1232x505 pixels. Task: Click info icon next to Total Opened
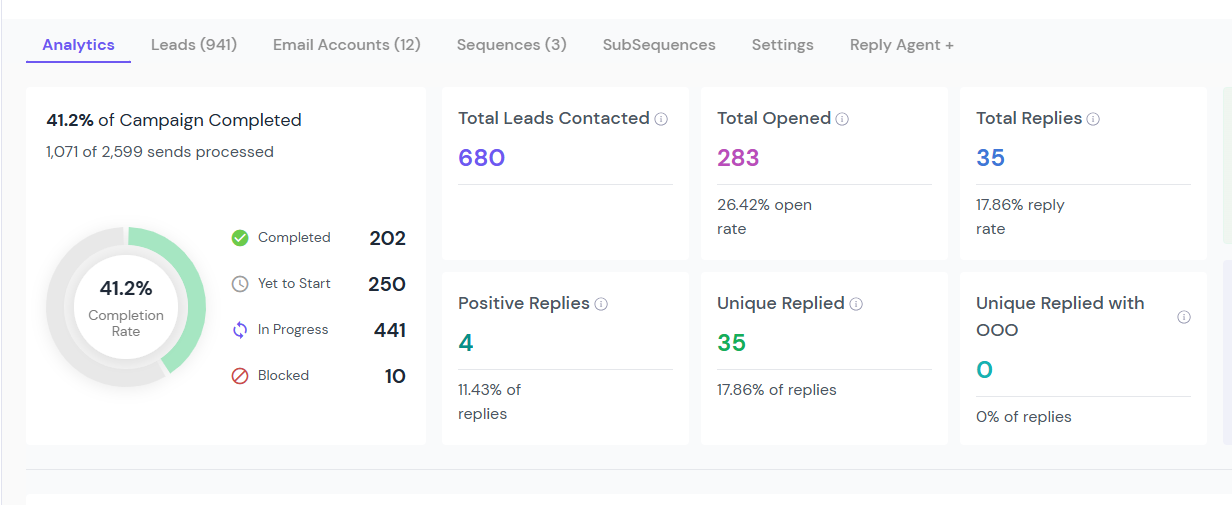(842, 119)
